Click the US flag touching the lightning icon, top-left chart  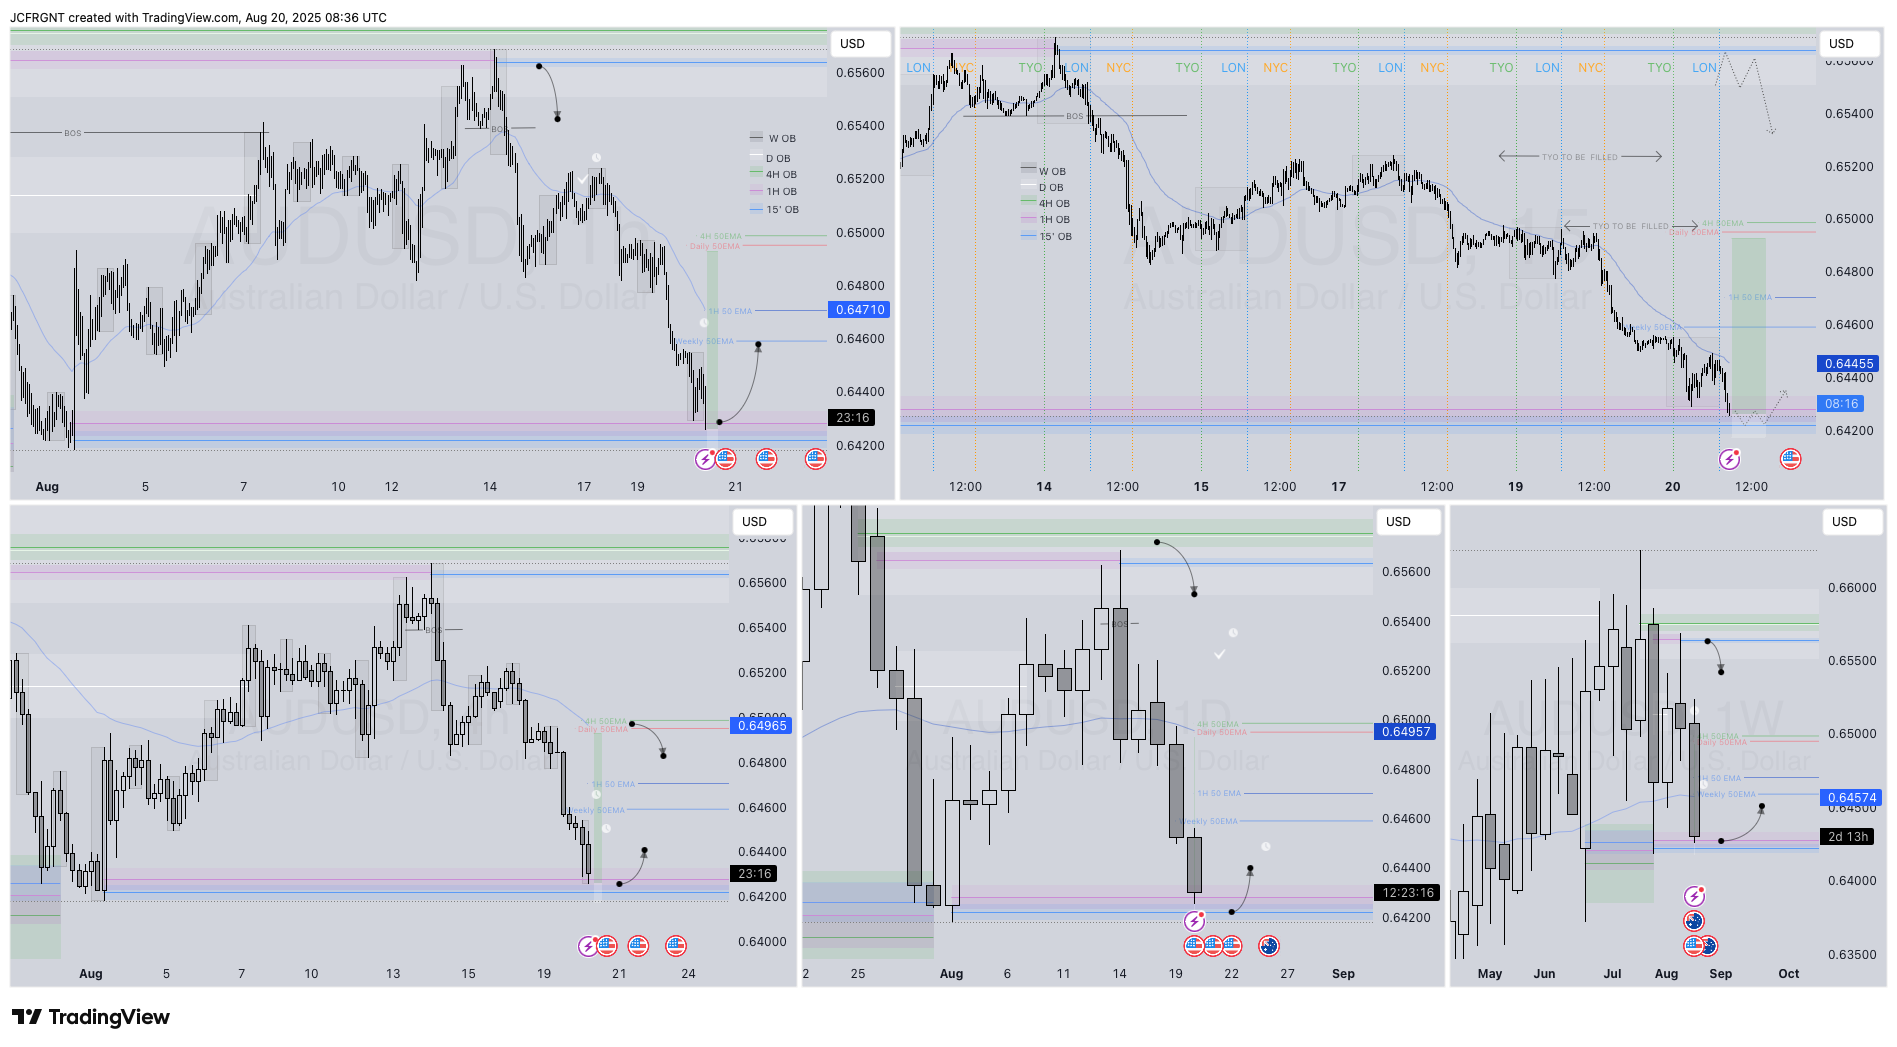point(726,459)
